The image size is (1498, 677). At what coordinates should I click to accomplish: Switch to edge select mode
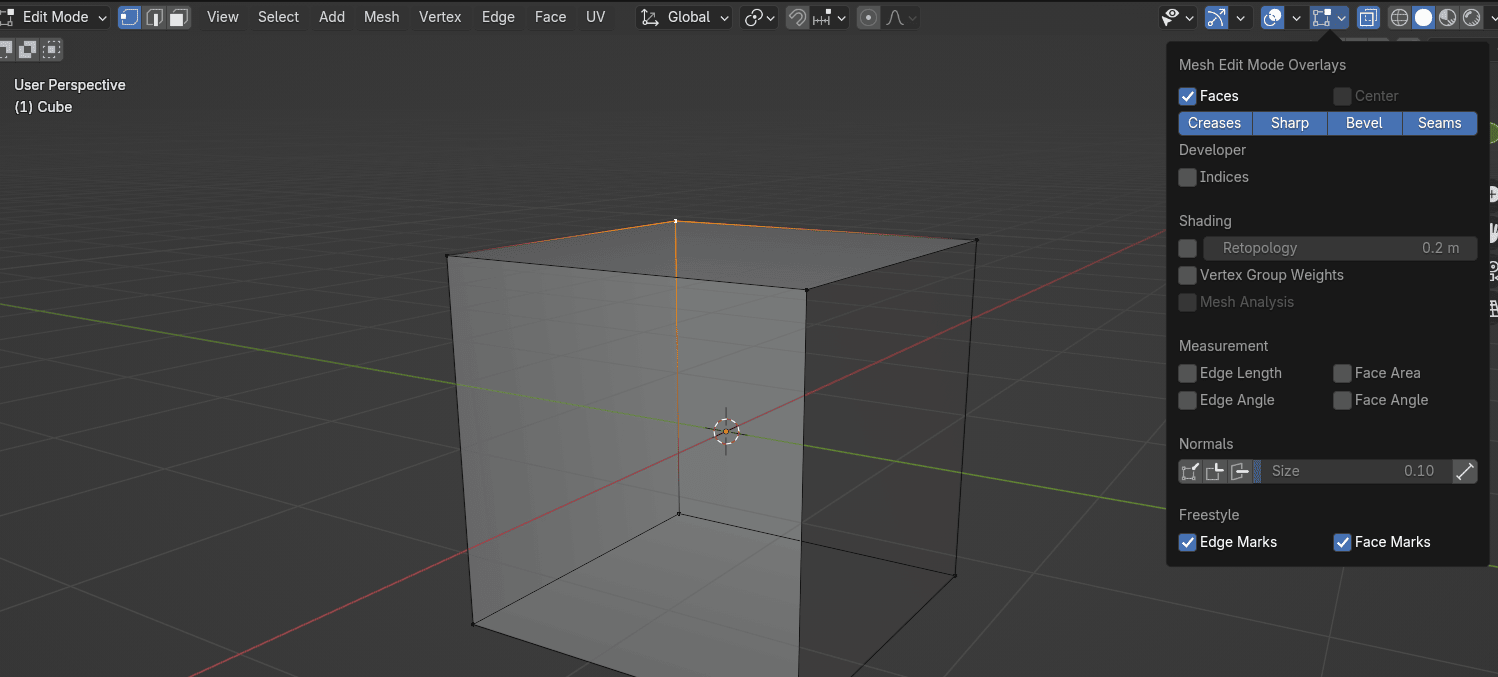pos(154,17)
